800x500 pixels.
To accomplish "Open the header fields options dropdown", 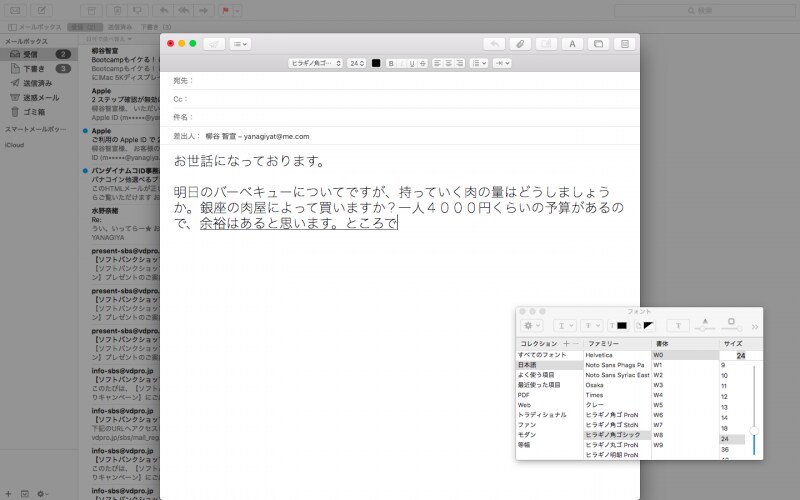I will [240, 44].
